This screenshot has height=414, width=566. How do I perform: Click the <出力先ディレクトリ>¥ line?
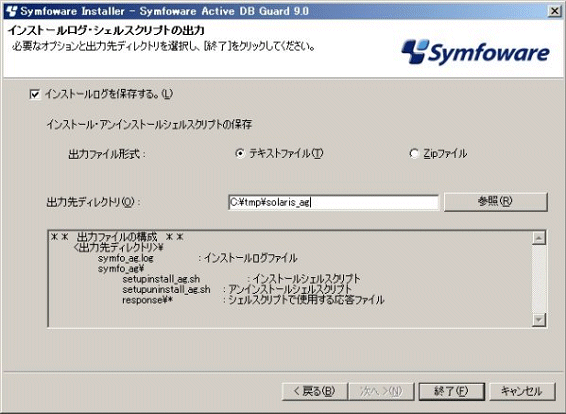[118, 248]
